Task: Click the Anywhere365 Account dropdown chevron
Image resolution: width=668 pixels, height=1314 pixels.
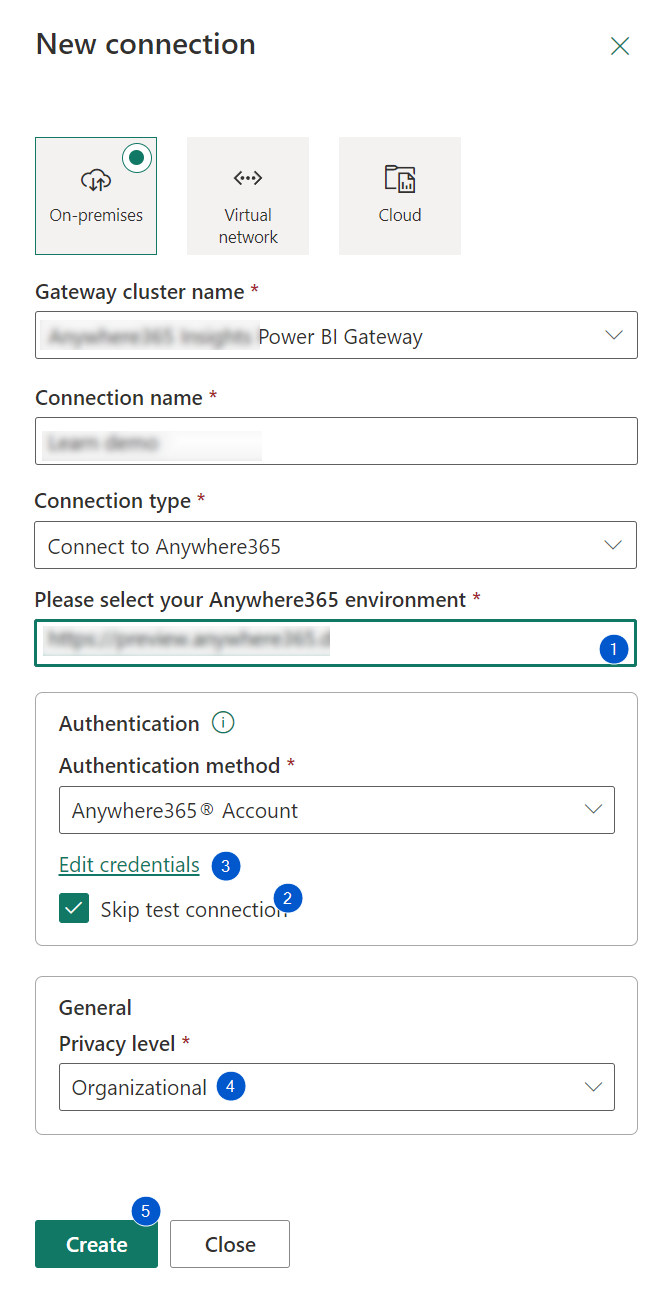Action: pyautogui.click(x=593, y=810)
